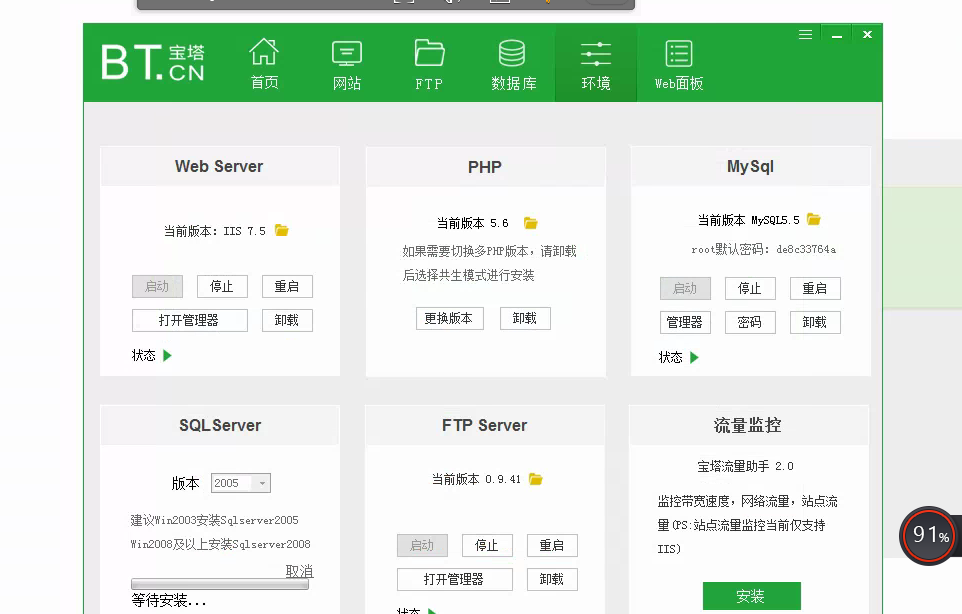Click the Web Server panel header
The height and width of the screenshot is (614, 962).
[x=220, y=166]
